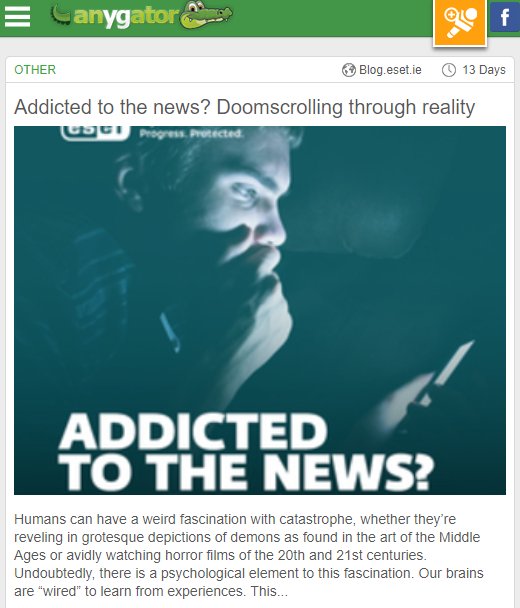This screenshot has width=520, height=608.
Task: Click the alligator mascot in the header
Action: tap(207, 15)
